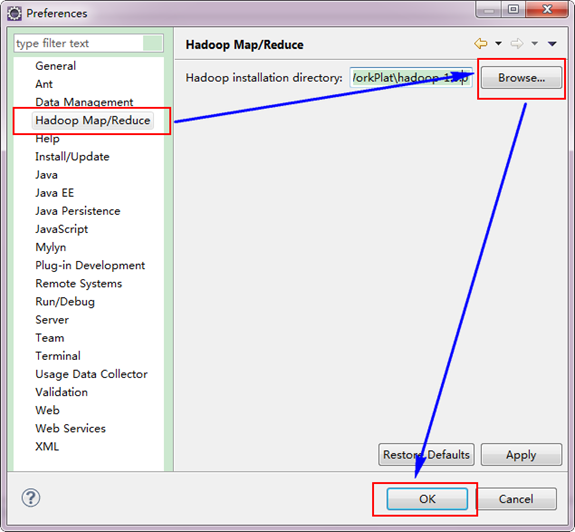Clear filter text using the box icon
Viewport: 575px width, 532px height.
[x=153, y=43]
